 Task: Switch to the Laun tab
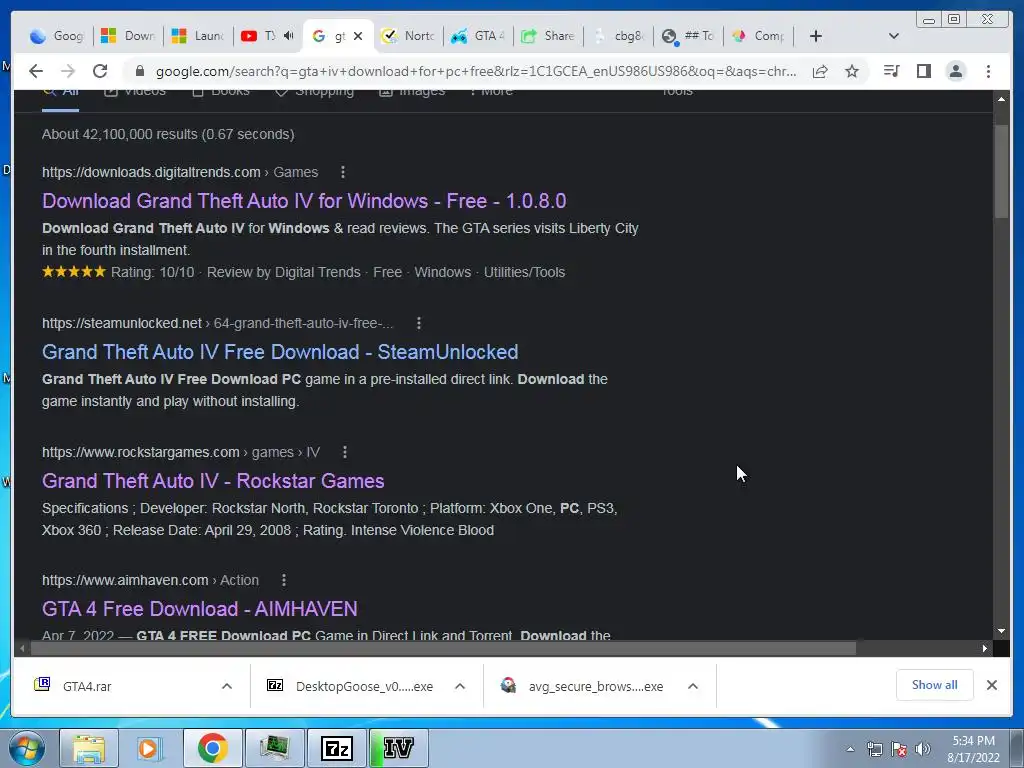[x=198, y=36]
